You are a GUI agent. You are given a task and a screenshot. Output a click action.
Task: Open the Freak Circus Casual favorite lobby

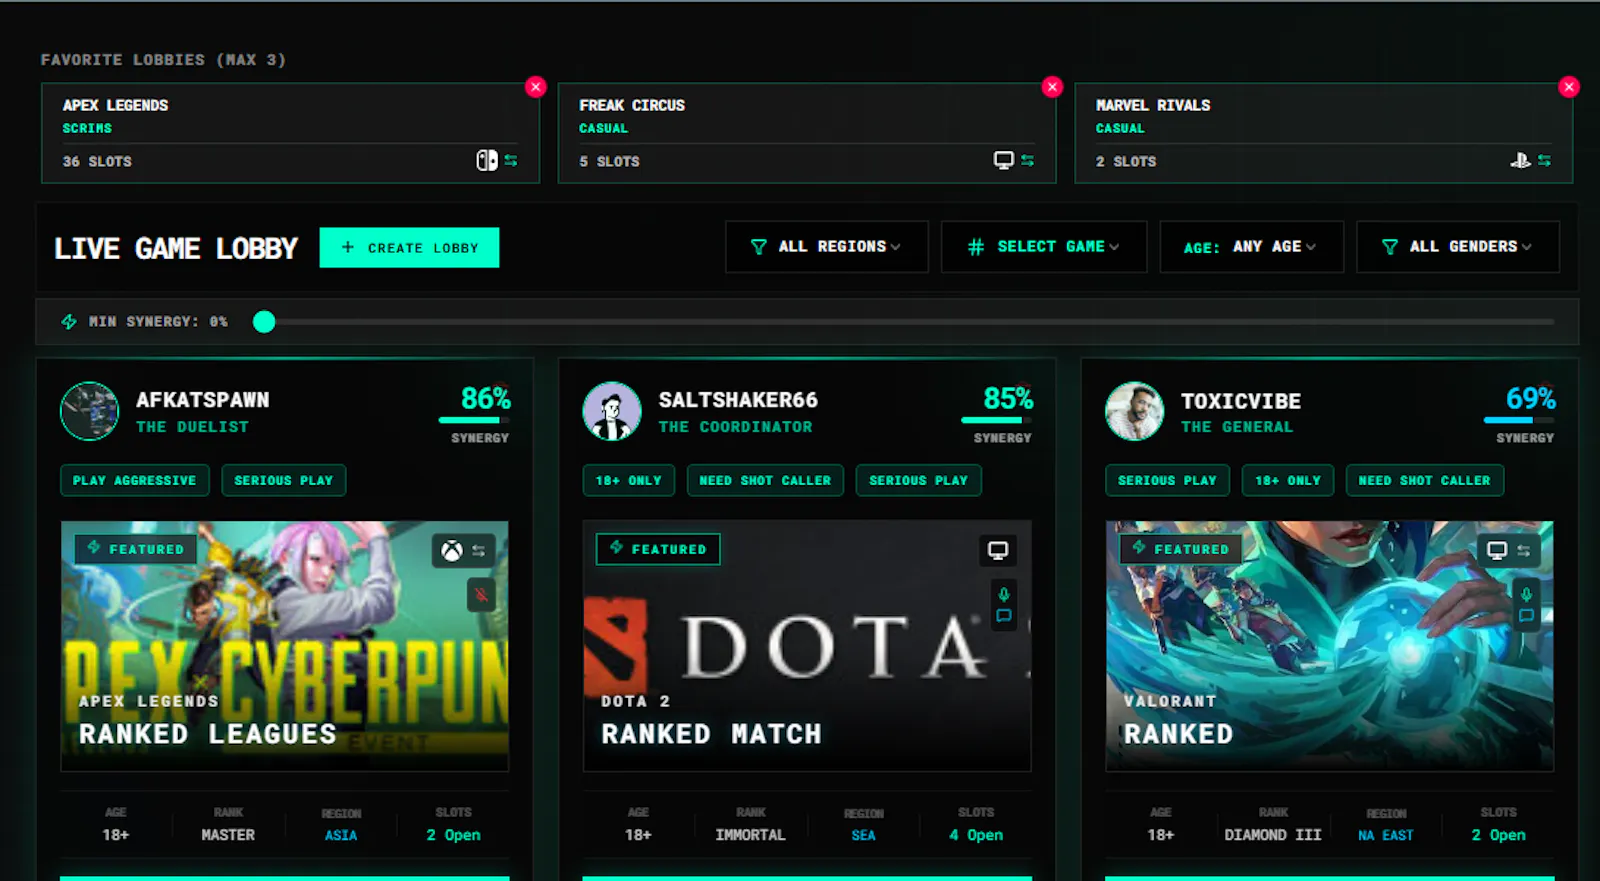[x=806, y=133]
